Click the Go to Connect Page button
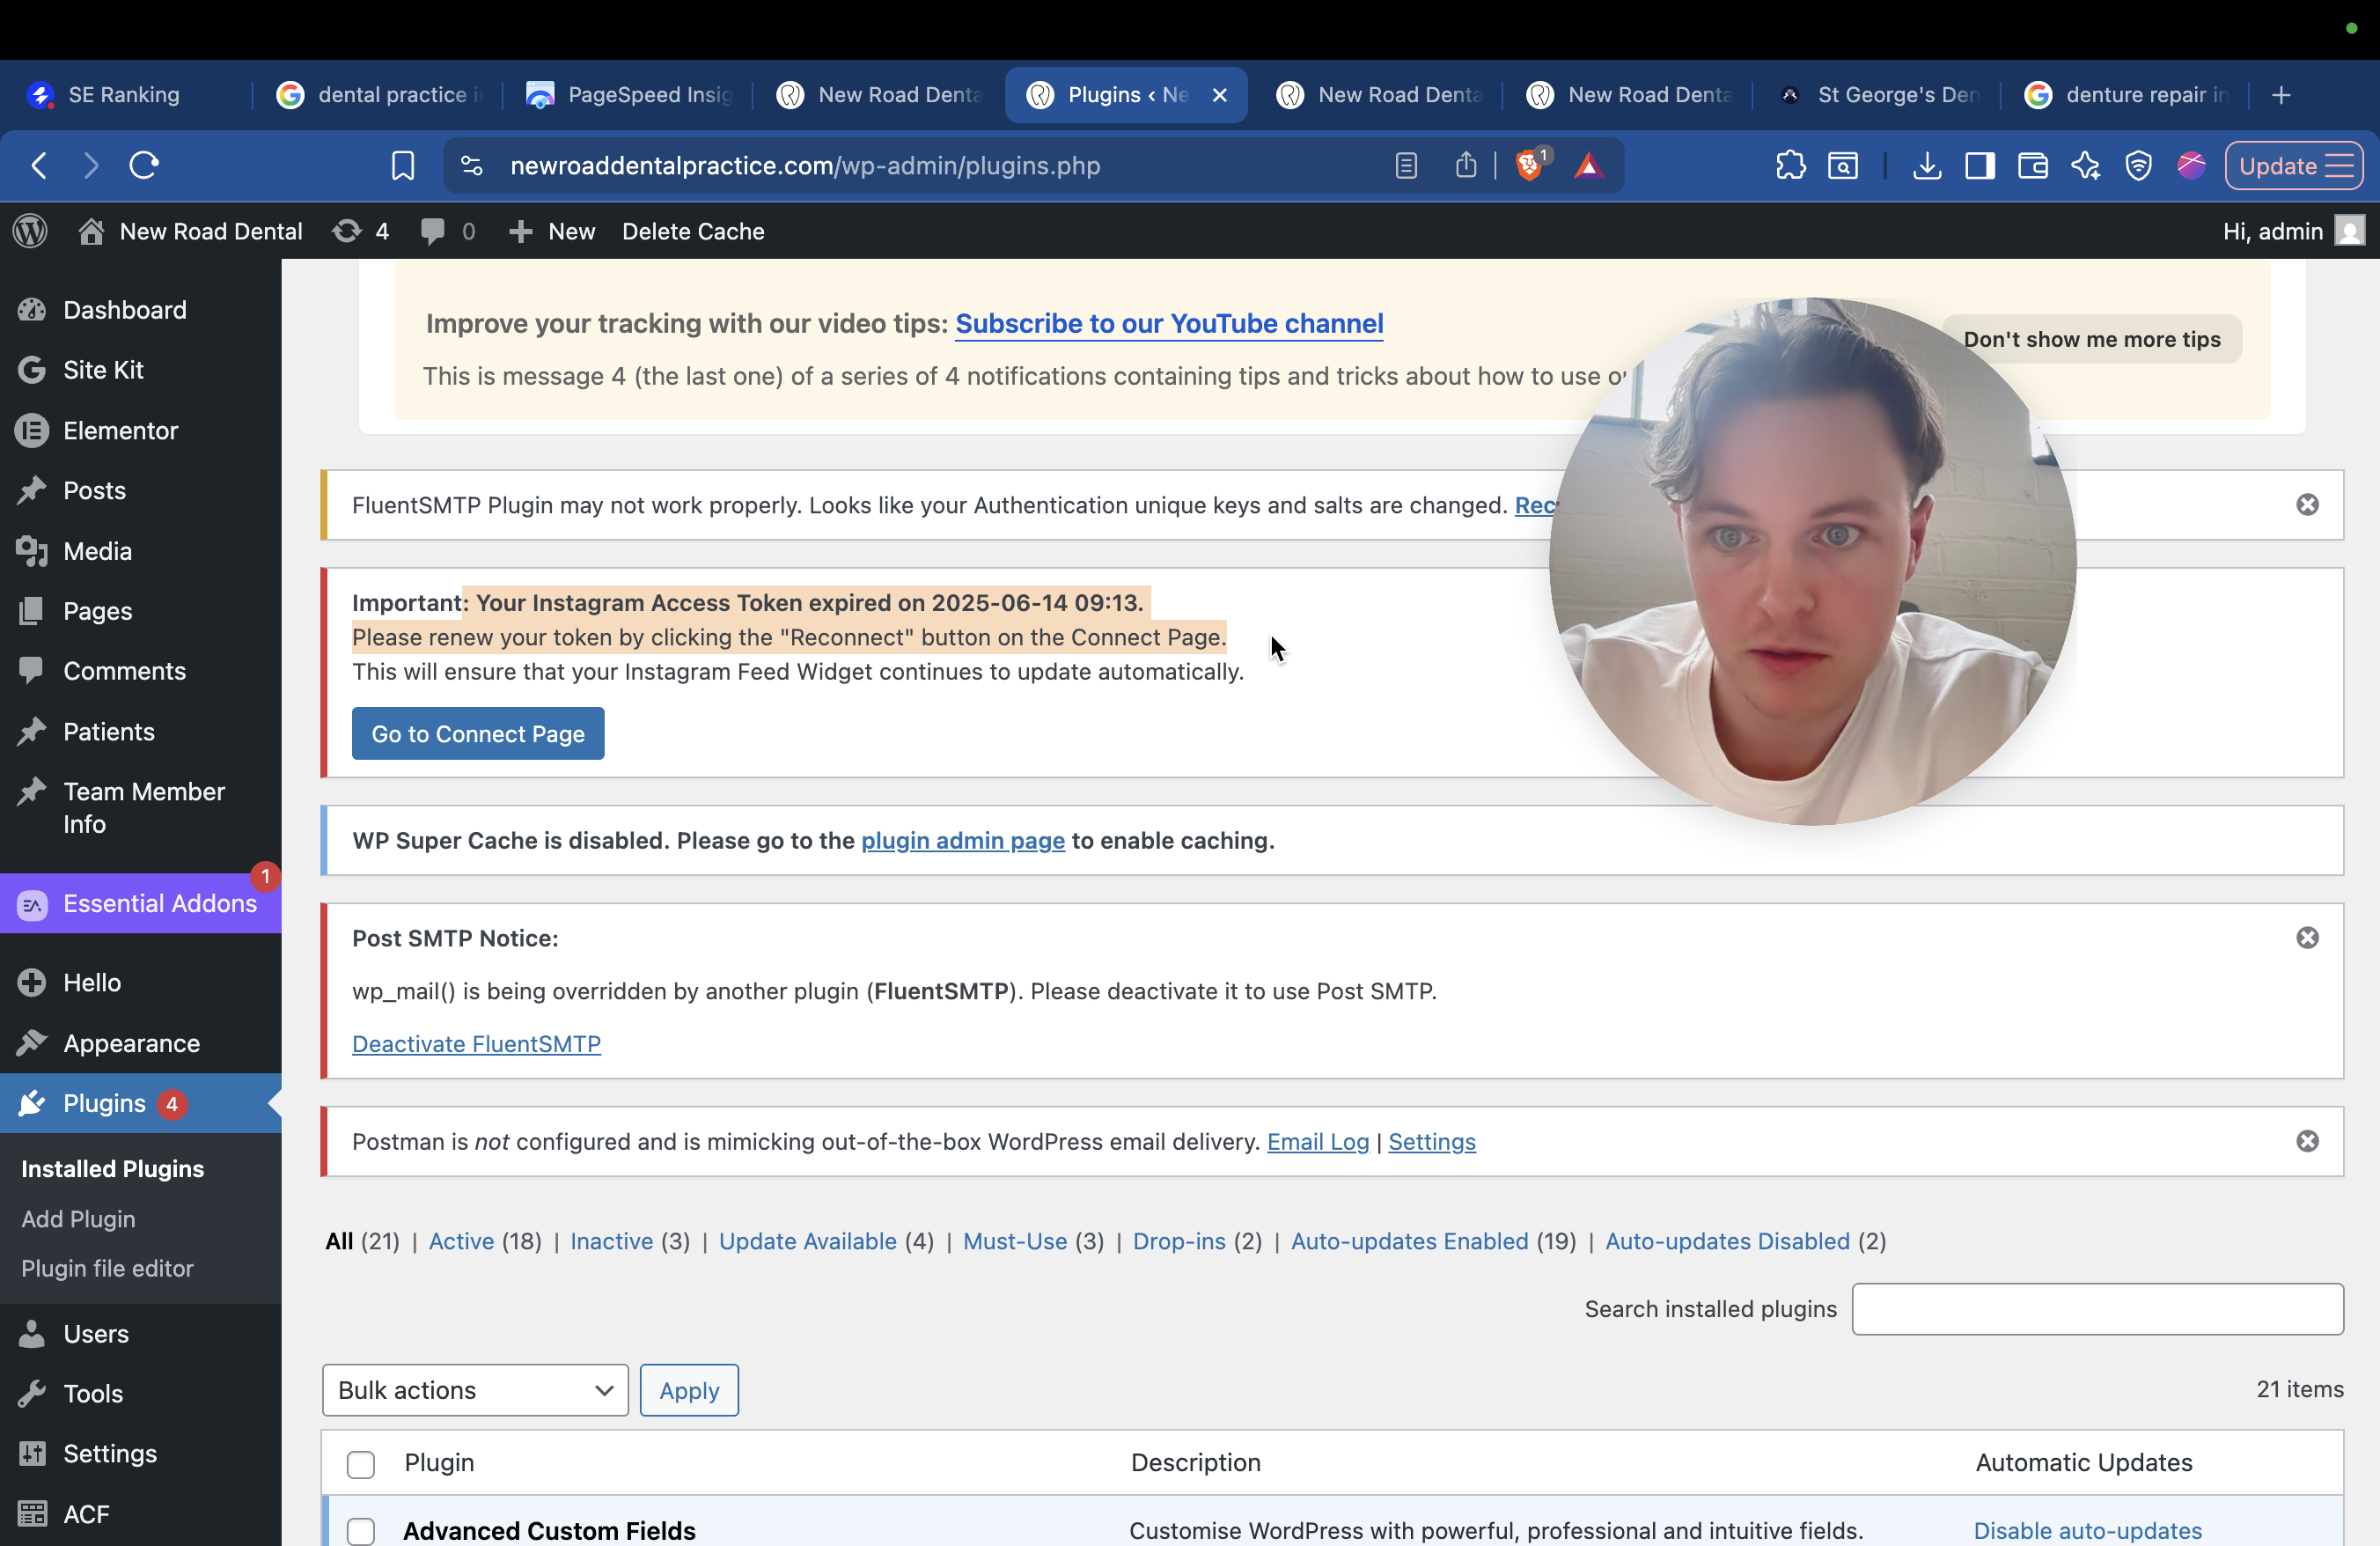Image resolution: width=2380 pixels, height=1546 pixels. [477, 733]
